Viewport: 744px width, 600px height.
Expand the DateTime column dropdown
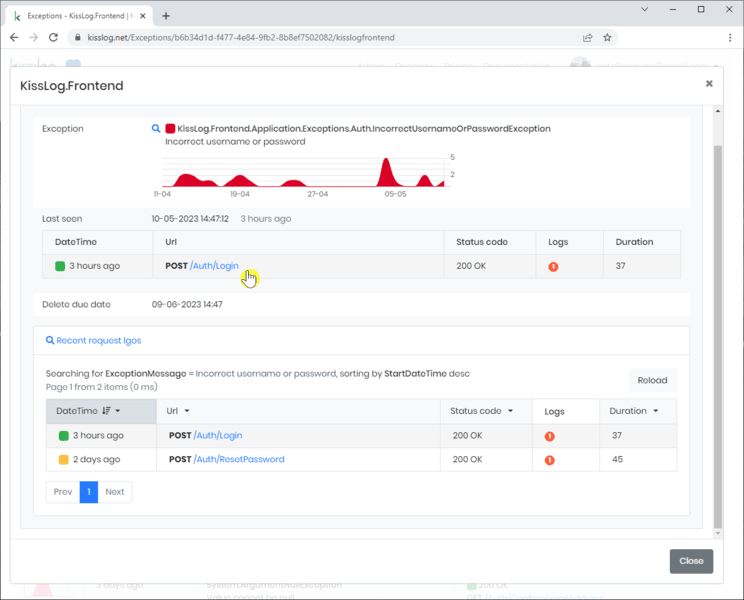pyautogui.click(x=118, y=411)
